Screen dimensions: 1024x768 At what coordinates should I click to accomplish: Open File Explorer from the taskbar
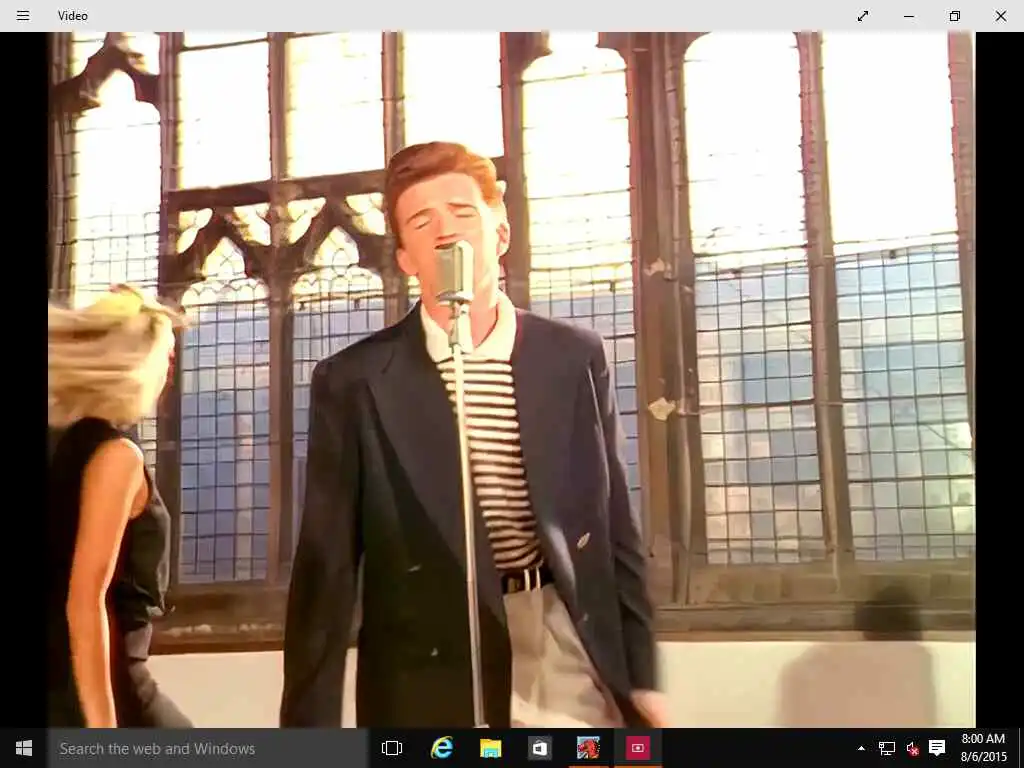click(x=490, y=748)
